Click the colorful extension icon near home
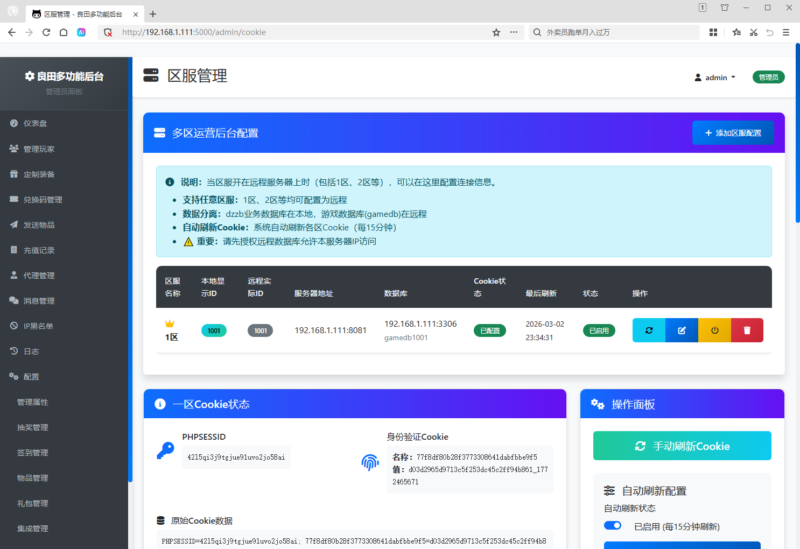This screenshot has height=549, width=800. (x=81, y=32)
